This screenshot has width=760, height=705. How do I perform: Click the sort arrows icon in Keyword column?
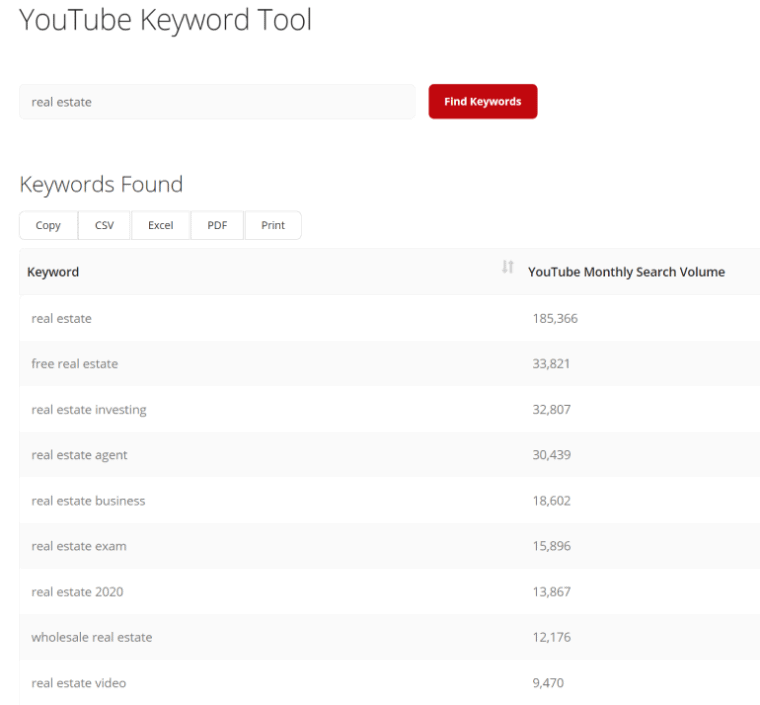(508, 267)
